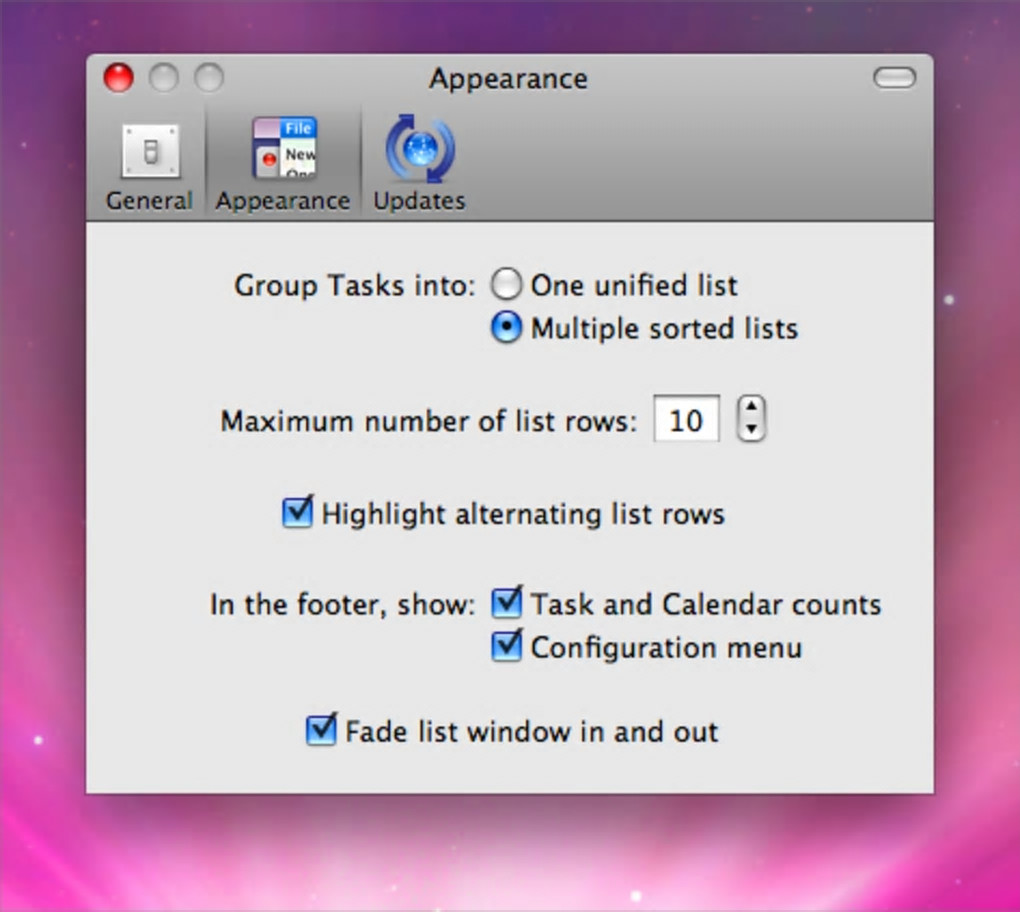Image resolution: width=1020 pixels, height=912 pixels.
Task: Switch to the Updates tab label
Action: pos(420,200)
